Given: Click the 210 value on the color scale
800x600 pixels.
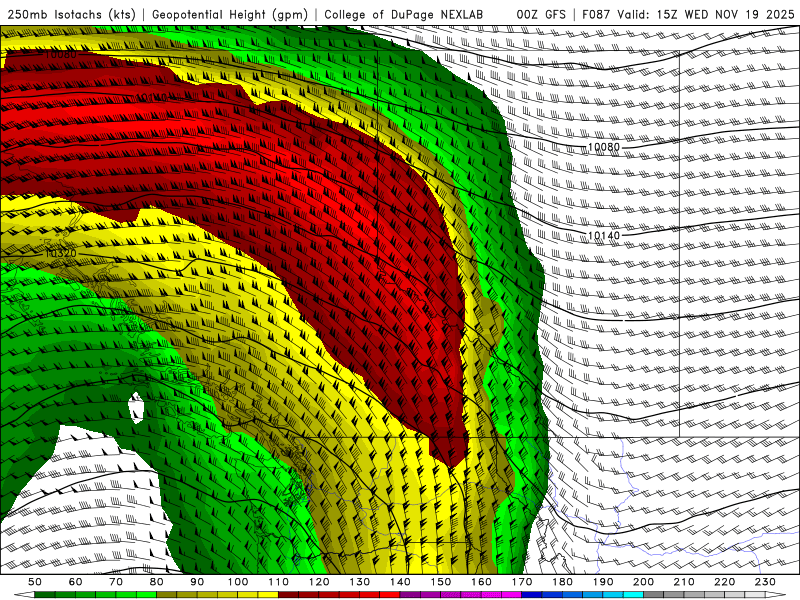Looking at the screenshot, I should (x=684, y=582).
